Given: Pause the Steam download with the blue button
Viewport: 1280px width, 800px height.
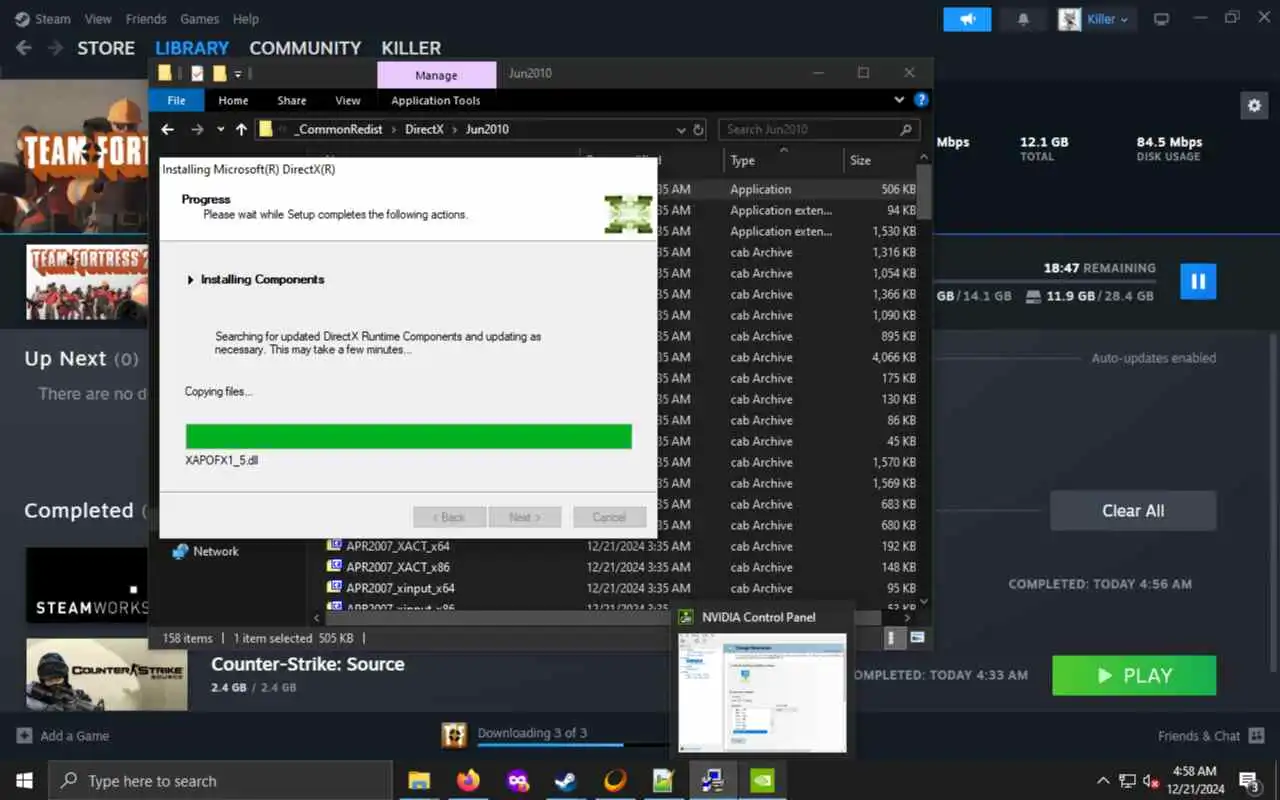Looking at the screenshot, I should tap(1198, 281).
